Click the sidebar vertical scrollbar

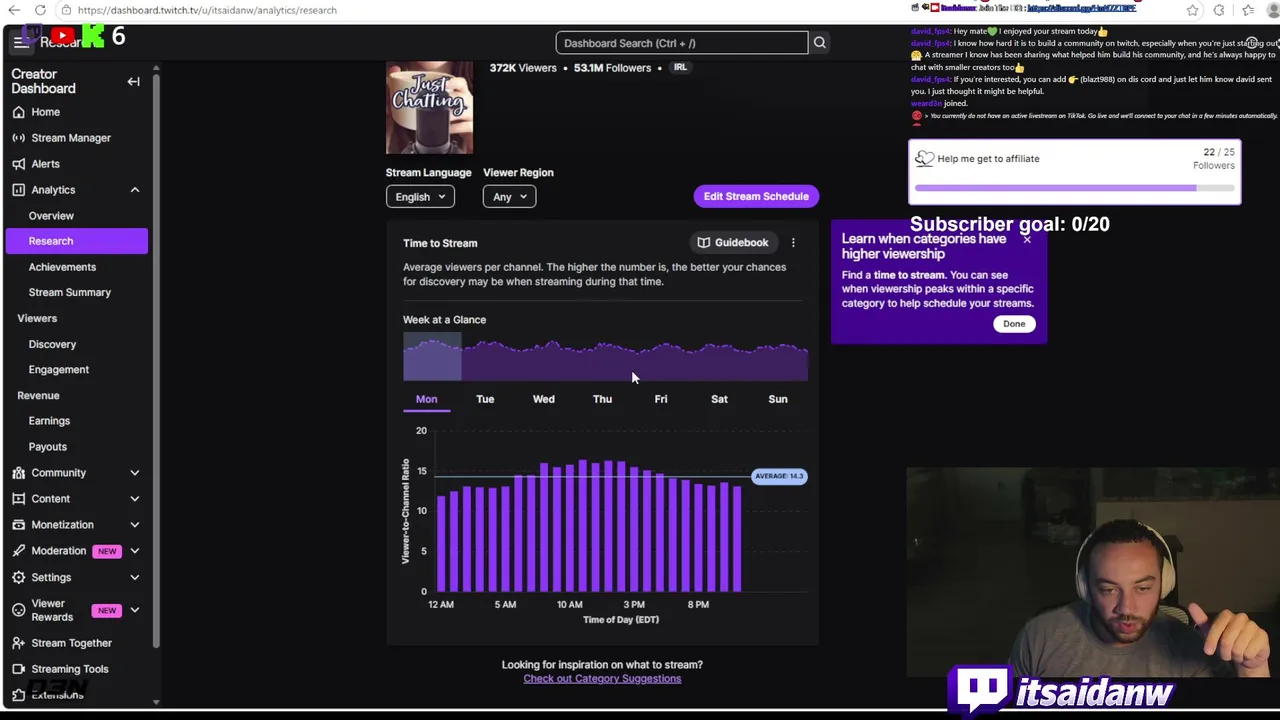point(156,360)
